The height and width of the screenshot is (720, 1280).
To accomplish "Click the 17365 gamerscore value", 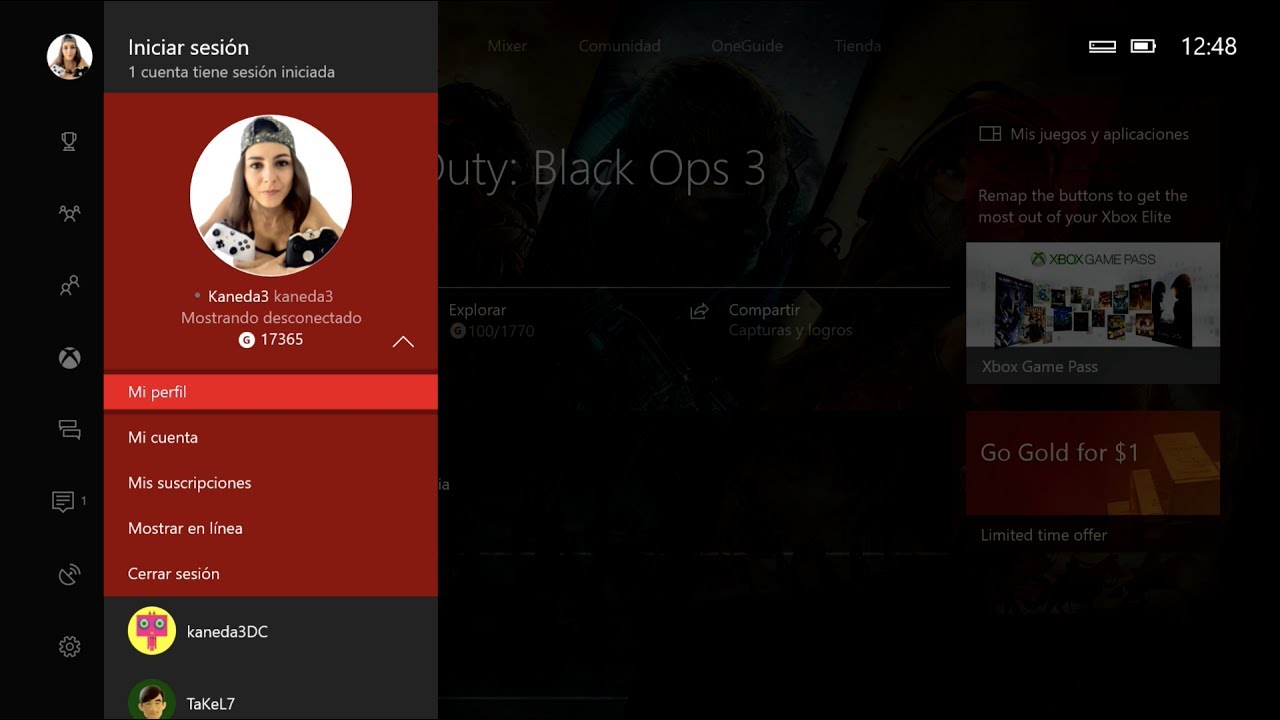I will coord(282,340).
